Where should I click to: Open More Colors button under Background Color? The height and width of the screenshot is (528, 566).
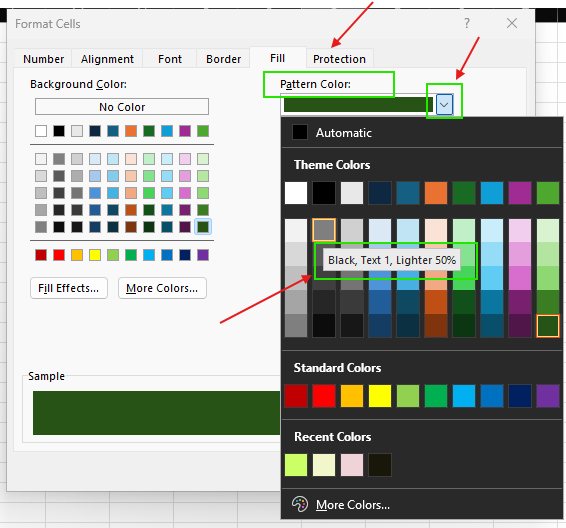tap(162, 288)
